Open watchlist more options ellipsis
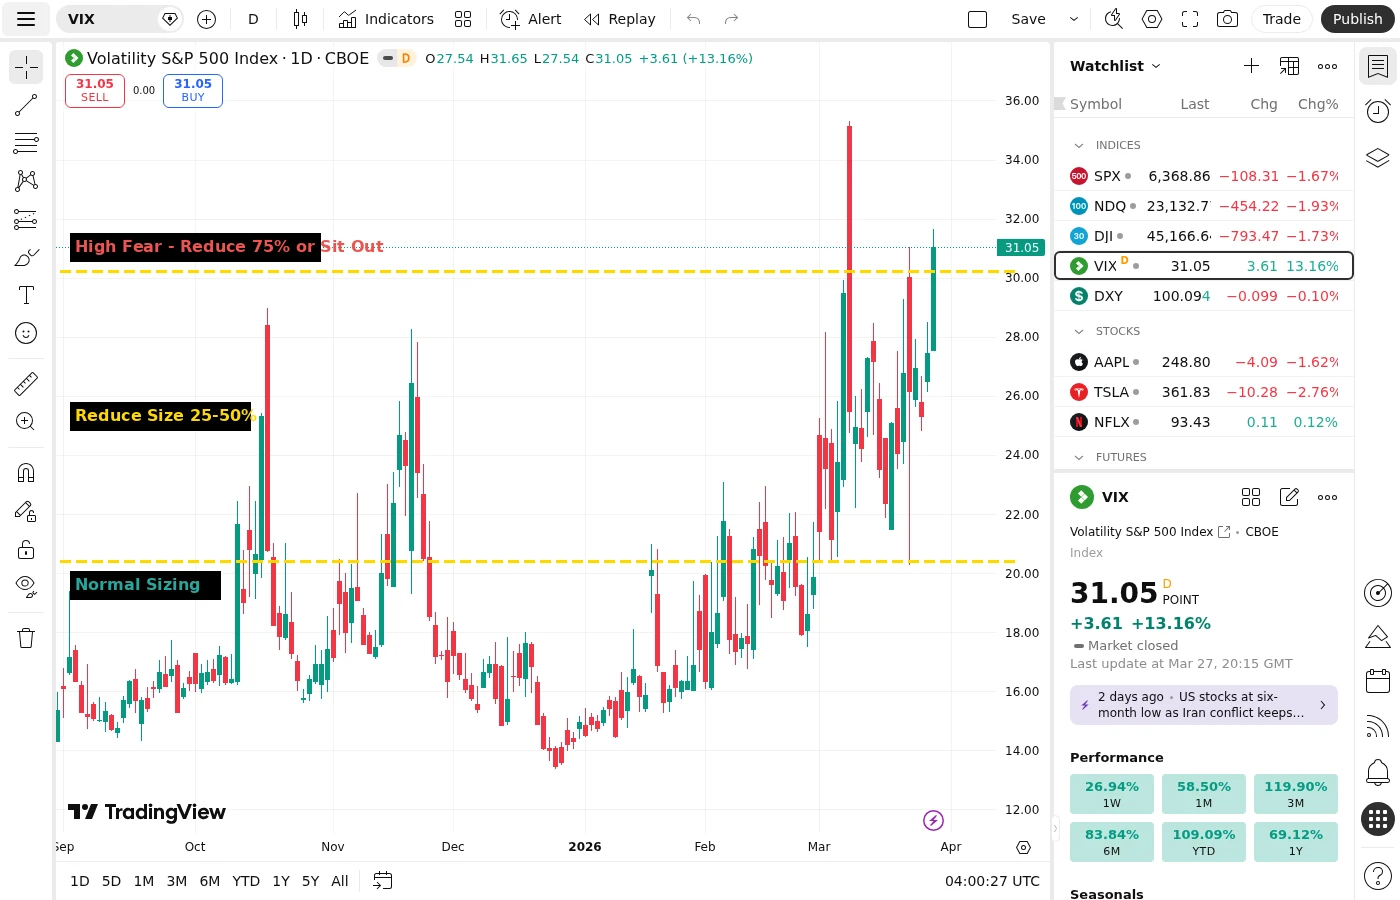Screen dimensions: 1400x900 pyautogui.click(x=1328, y=66)
